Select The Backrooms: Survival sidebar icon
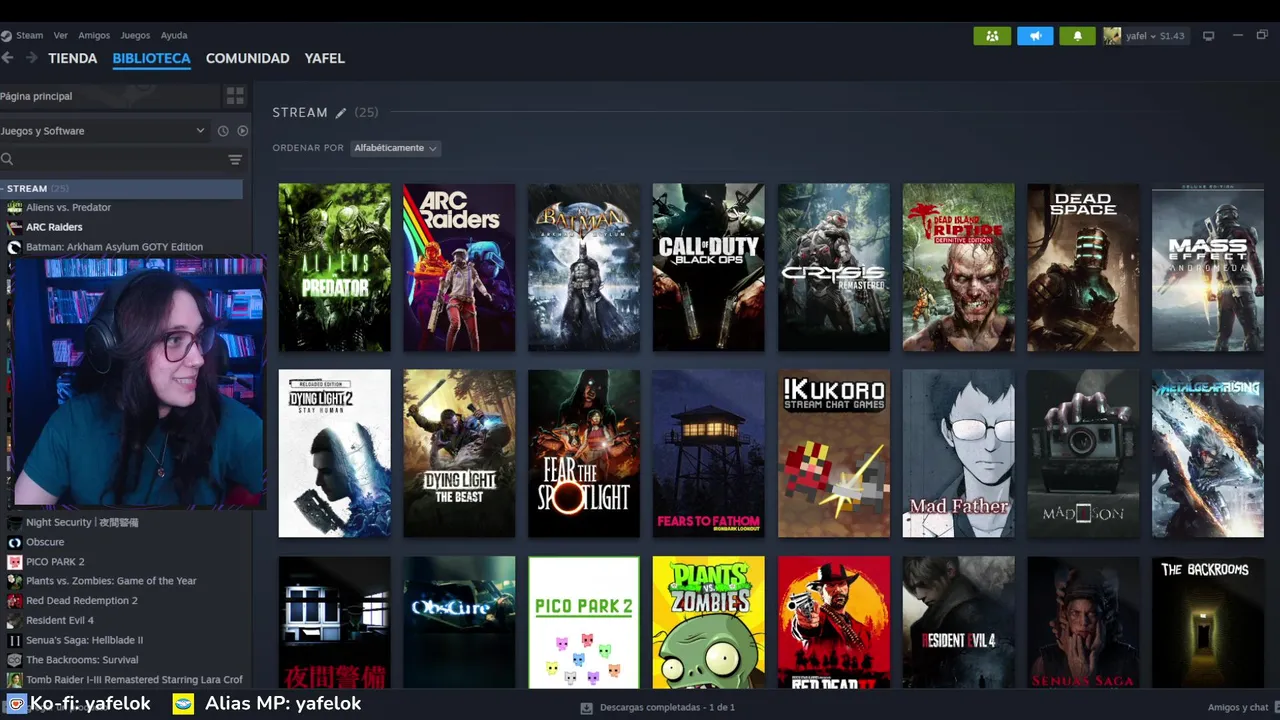This screenshot has height=720, width=1280. [x=14, y=660]
